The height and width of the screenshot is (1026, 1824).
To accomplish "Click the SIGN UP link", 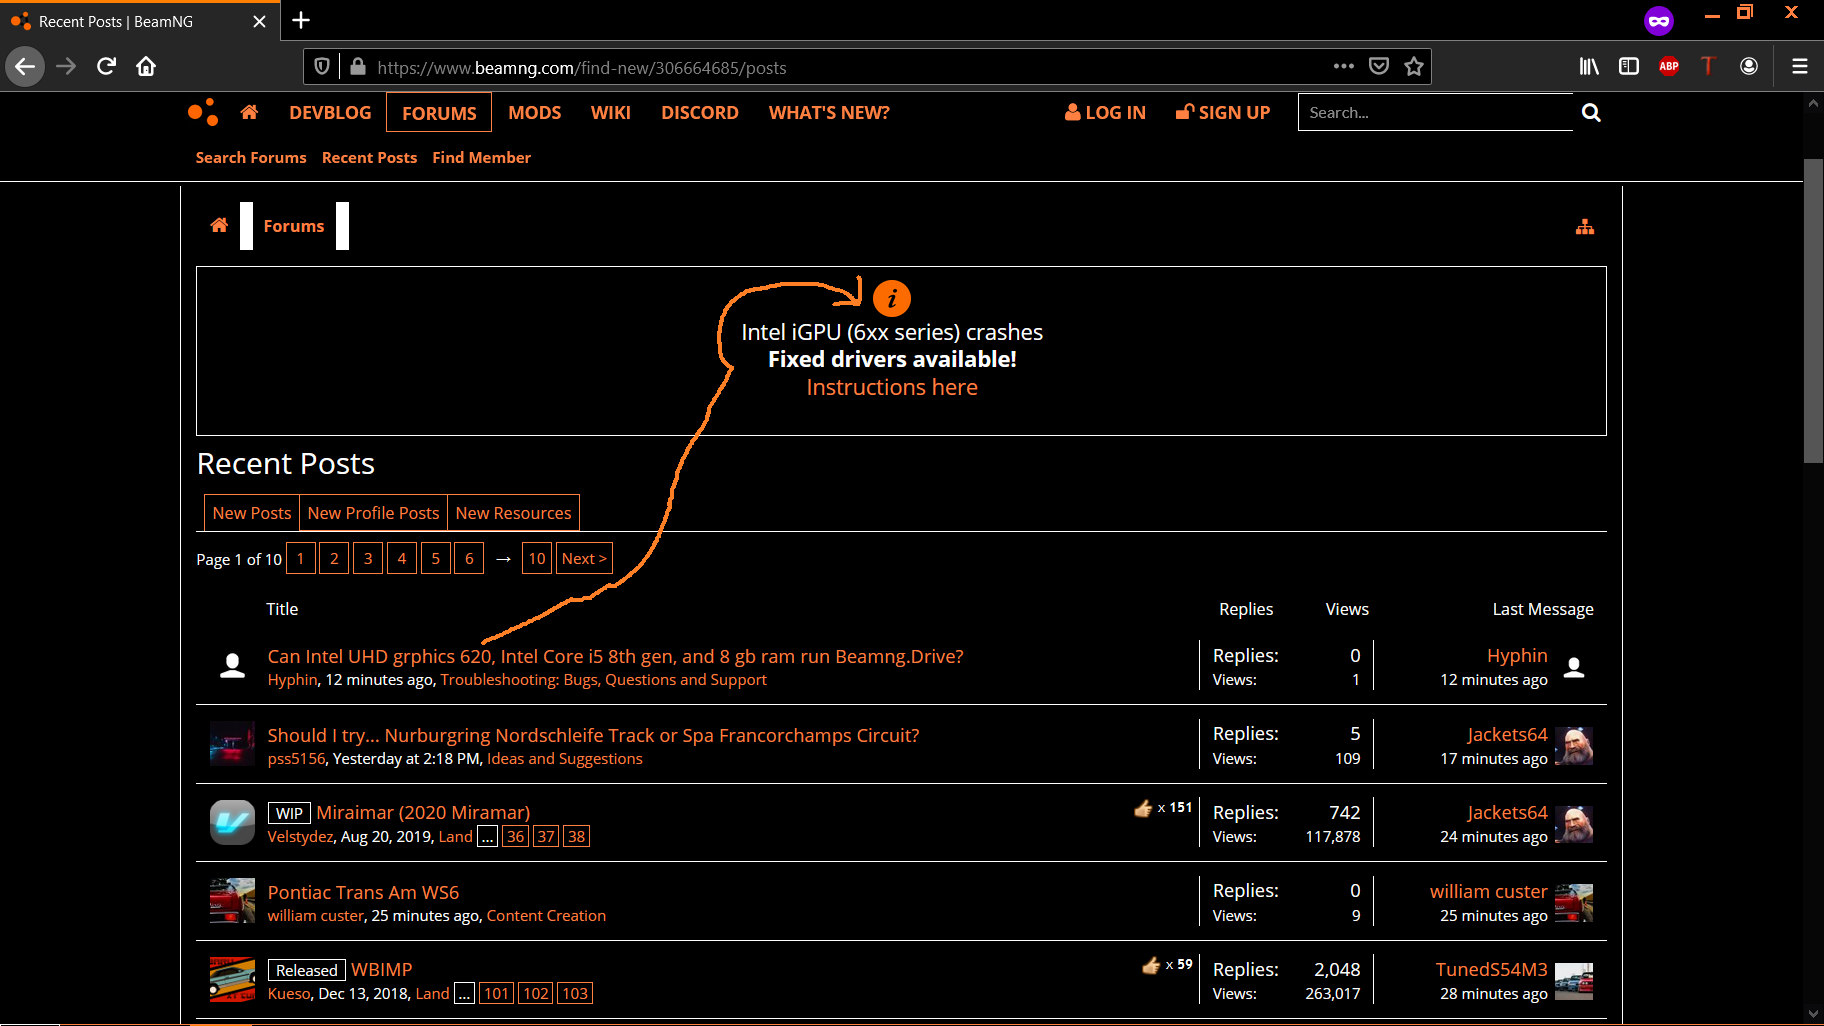I will tap(1223, 113).
